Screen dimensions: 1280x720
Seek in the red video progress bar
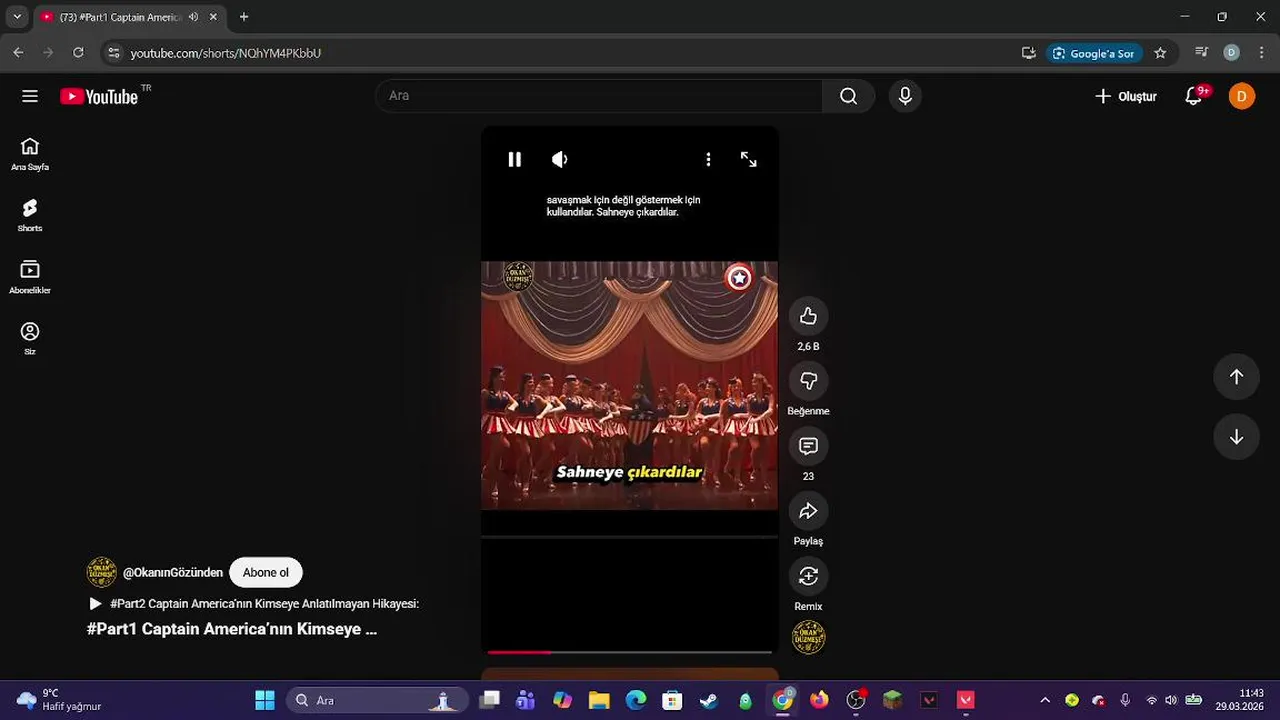coord(629,652)
